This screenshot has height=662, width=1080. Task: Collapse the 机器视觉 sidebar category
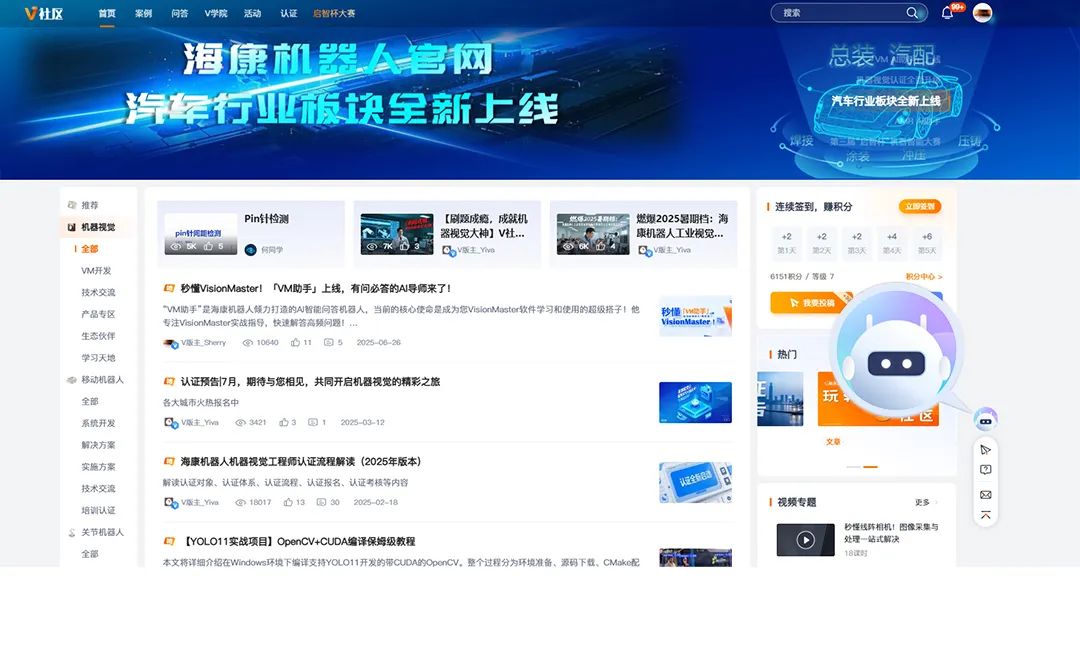[97, 227]
